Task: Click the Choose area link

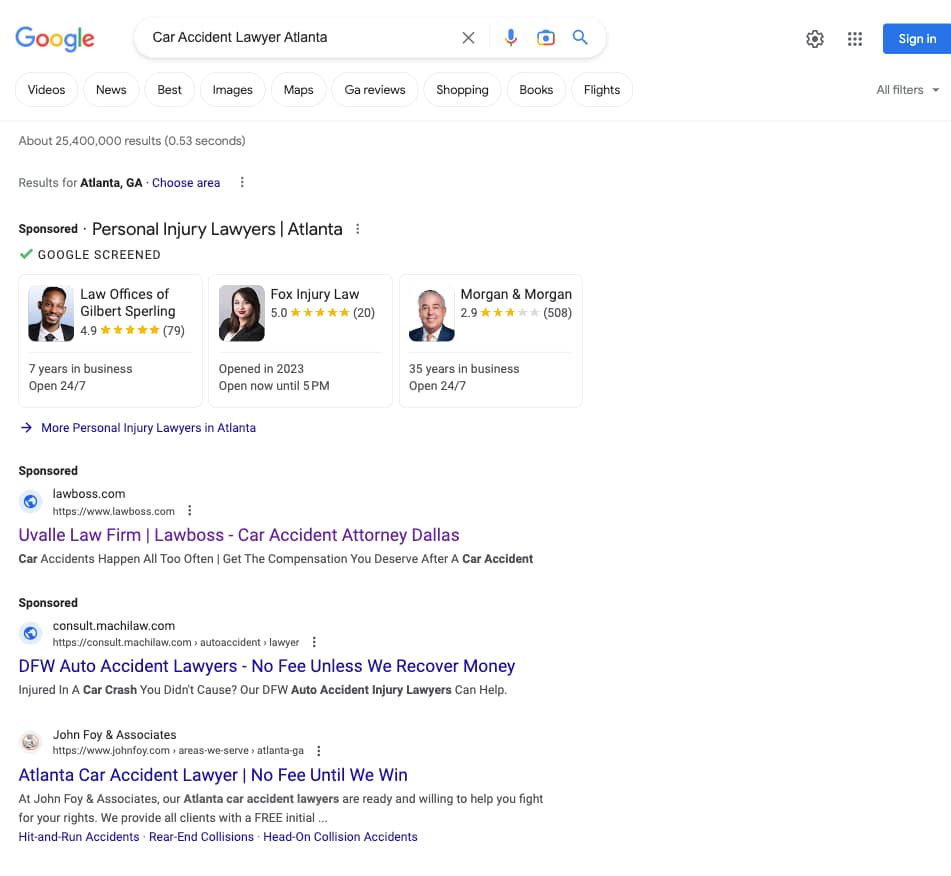Action: pos(186,183)
